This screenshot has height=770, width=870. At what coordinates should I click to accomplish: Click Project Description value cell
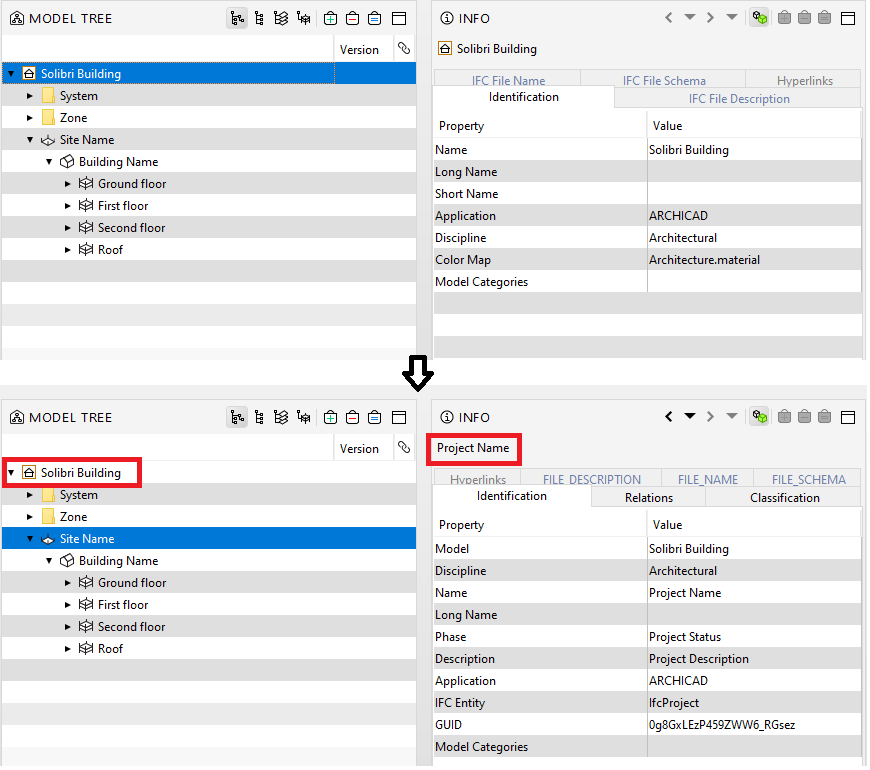754,659
